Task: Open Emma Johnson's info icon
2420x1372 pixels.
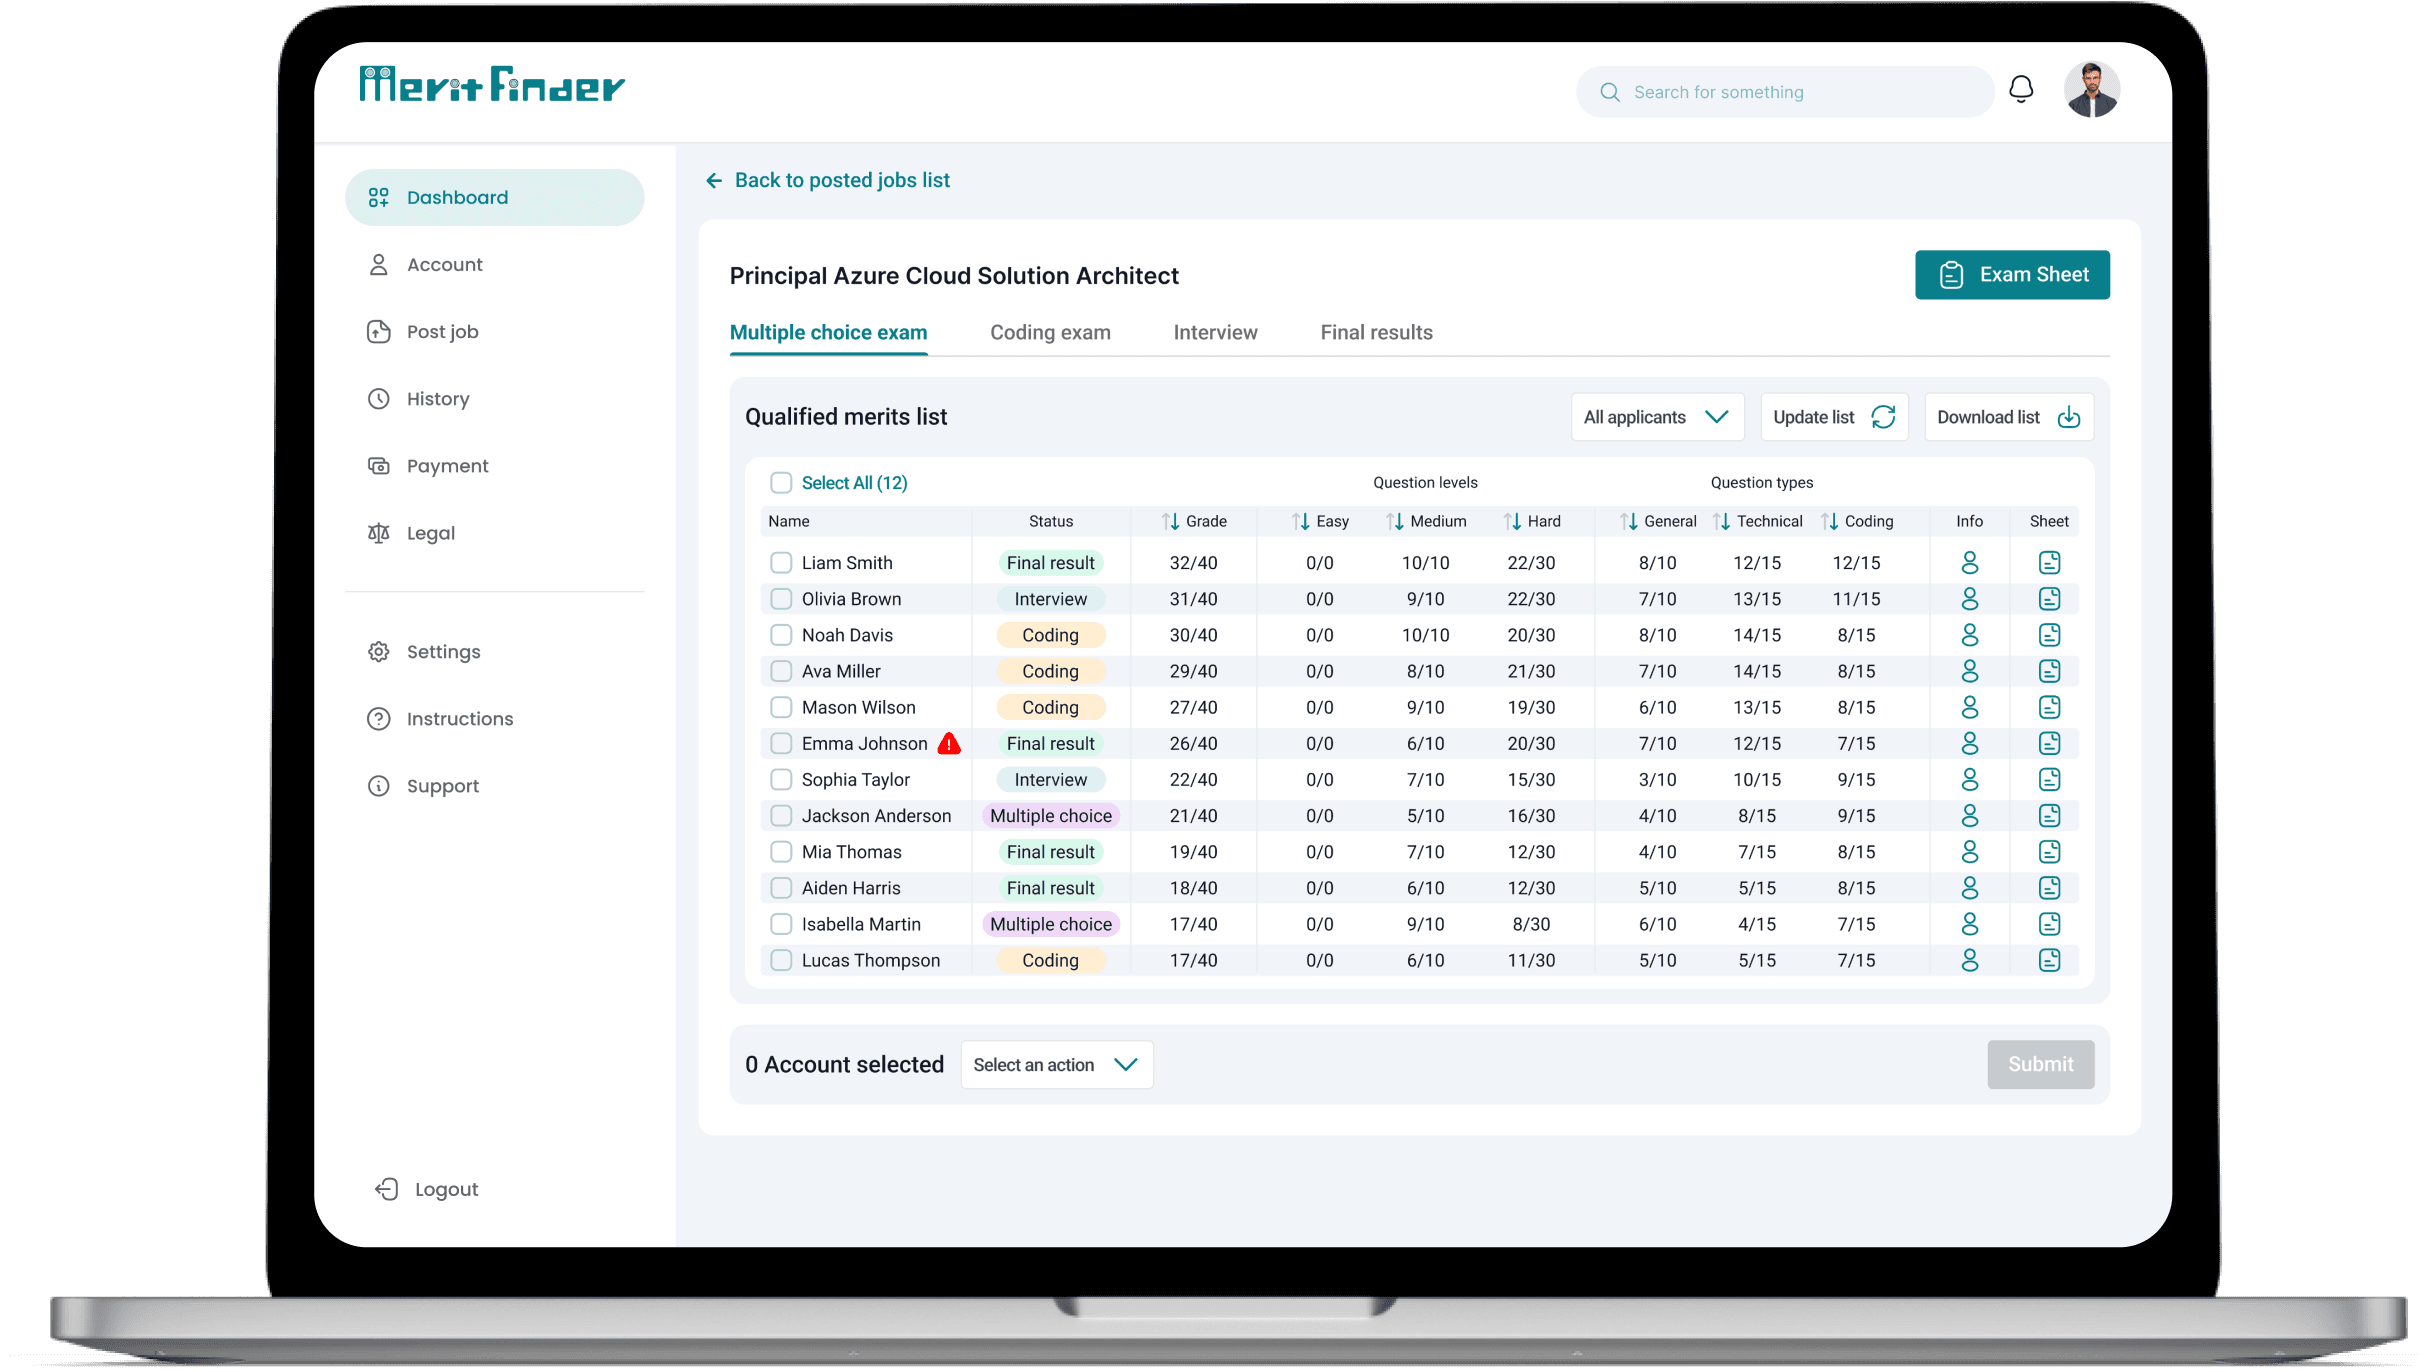Action: pos(1969,743)
